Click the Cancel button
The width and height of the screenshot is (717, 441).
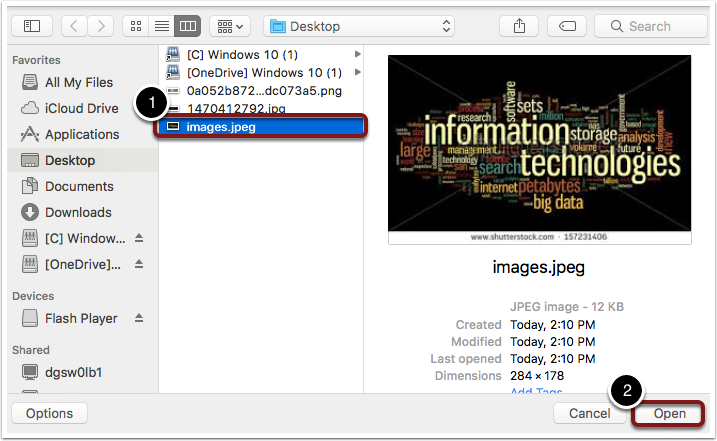coord(589,413)
